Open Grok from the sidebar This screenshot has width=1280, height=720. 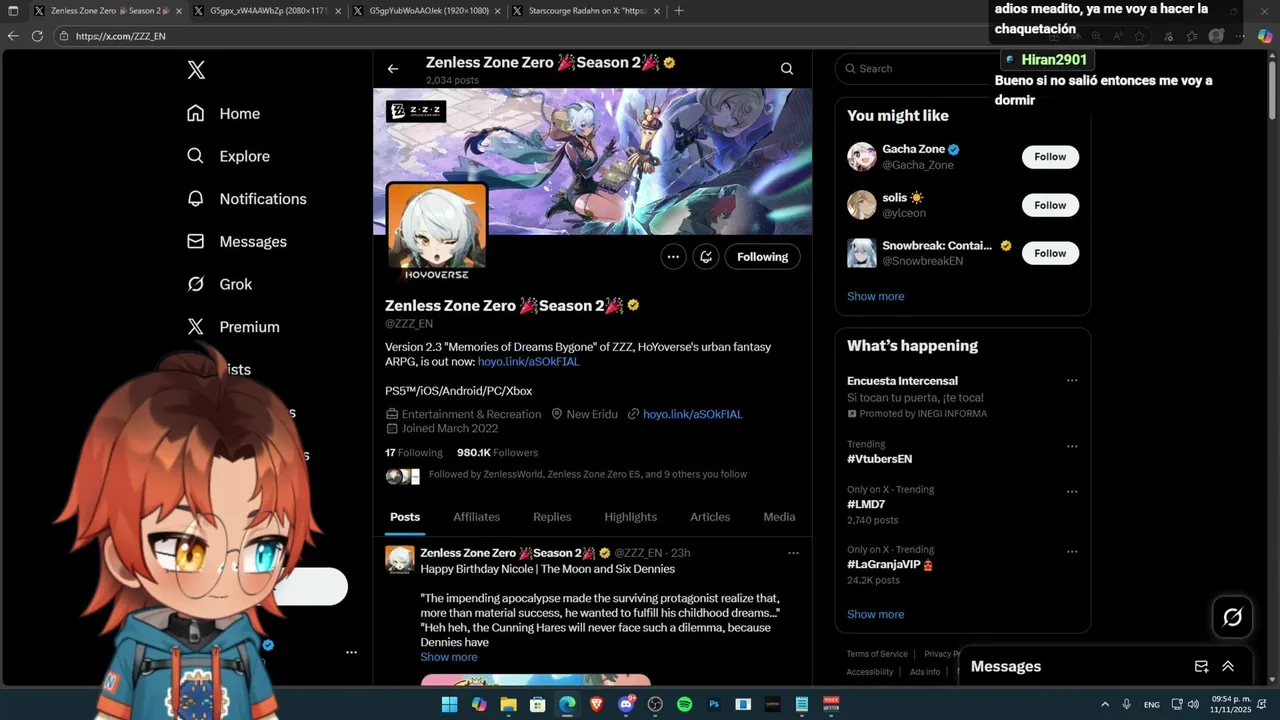click(x=220, y=284)
